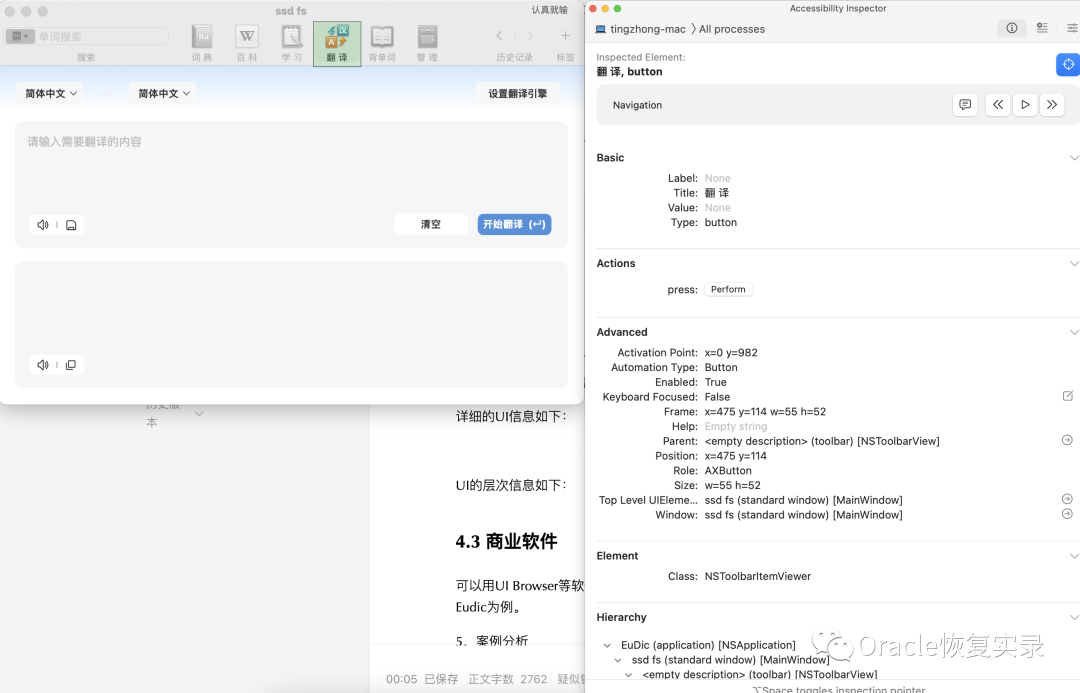Add a new tab with plus icon

[565, 36]
